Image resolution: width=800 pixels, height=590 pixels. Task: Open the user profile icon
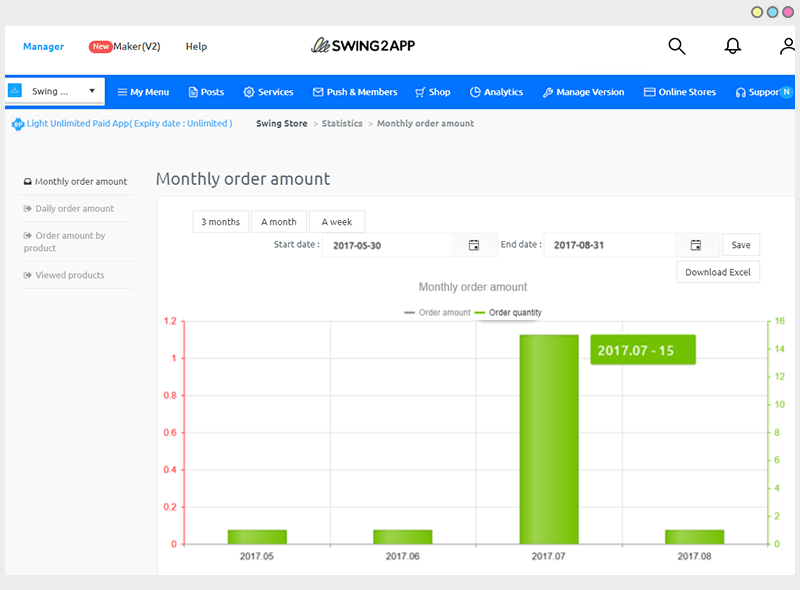point(788,46)
